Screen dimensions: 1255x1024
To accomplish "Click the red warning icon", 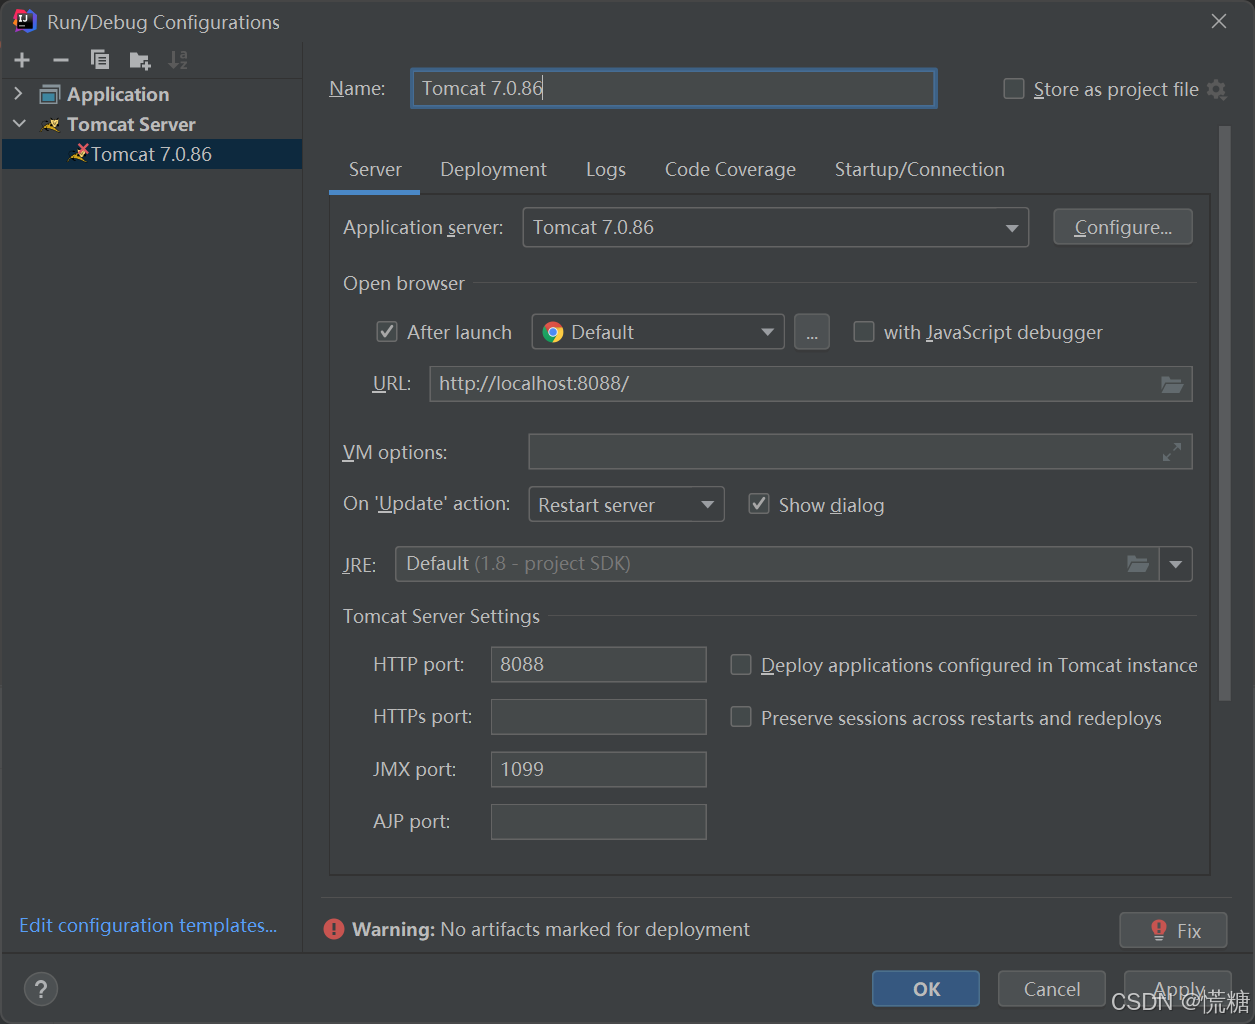I will click(334, 929).
